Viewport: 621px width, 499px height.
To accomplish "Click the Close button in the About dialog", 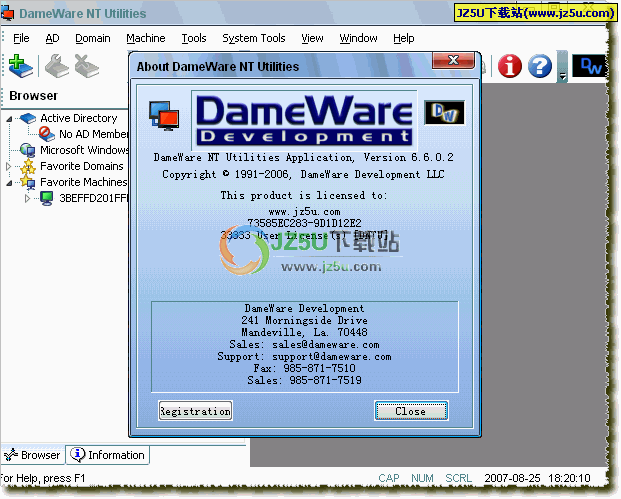I will (411, 411).
